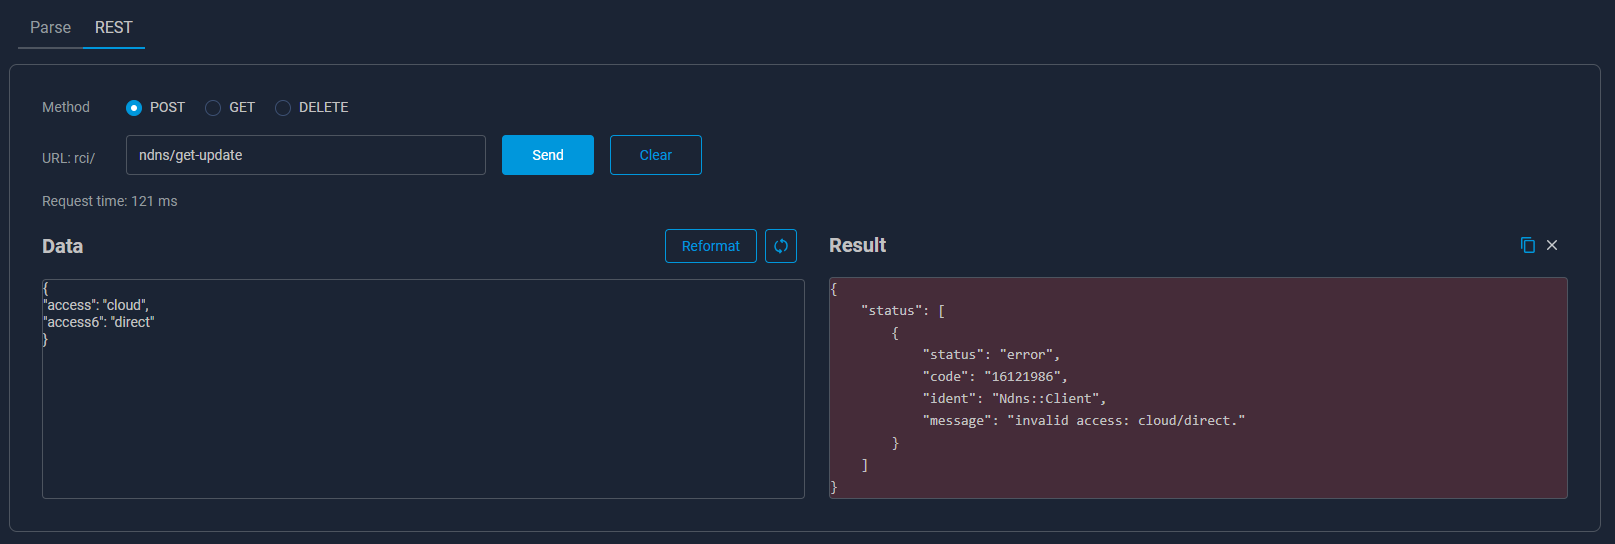The image size is (1615, 544).
Task: Click the invalid access error message line
Action: [x=1084, y=420]
